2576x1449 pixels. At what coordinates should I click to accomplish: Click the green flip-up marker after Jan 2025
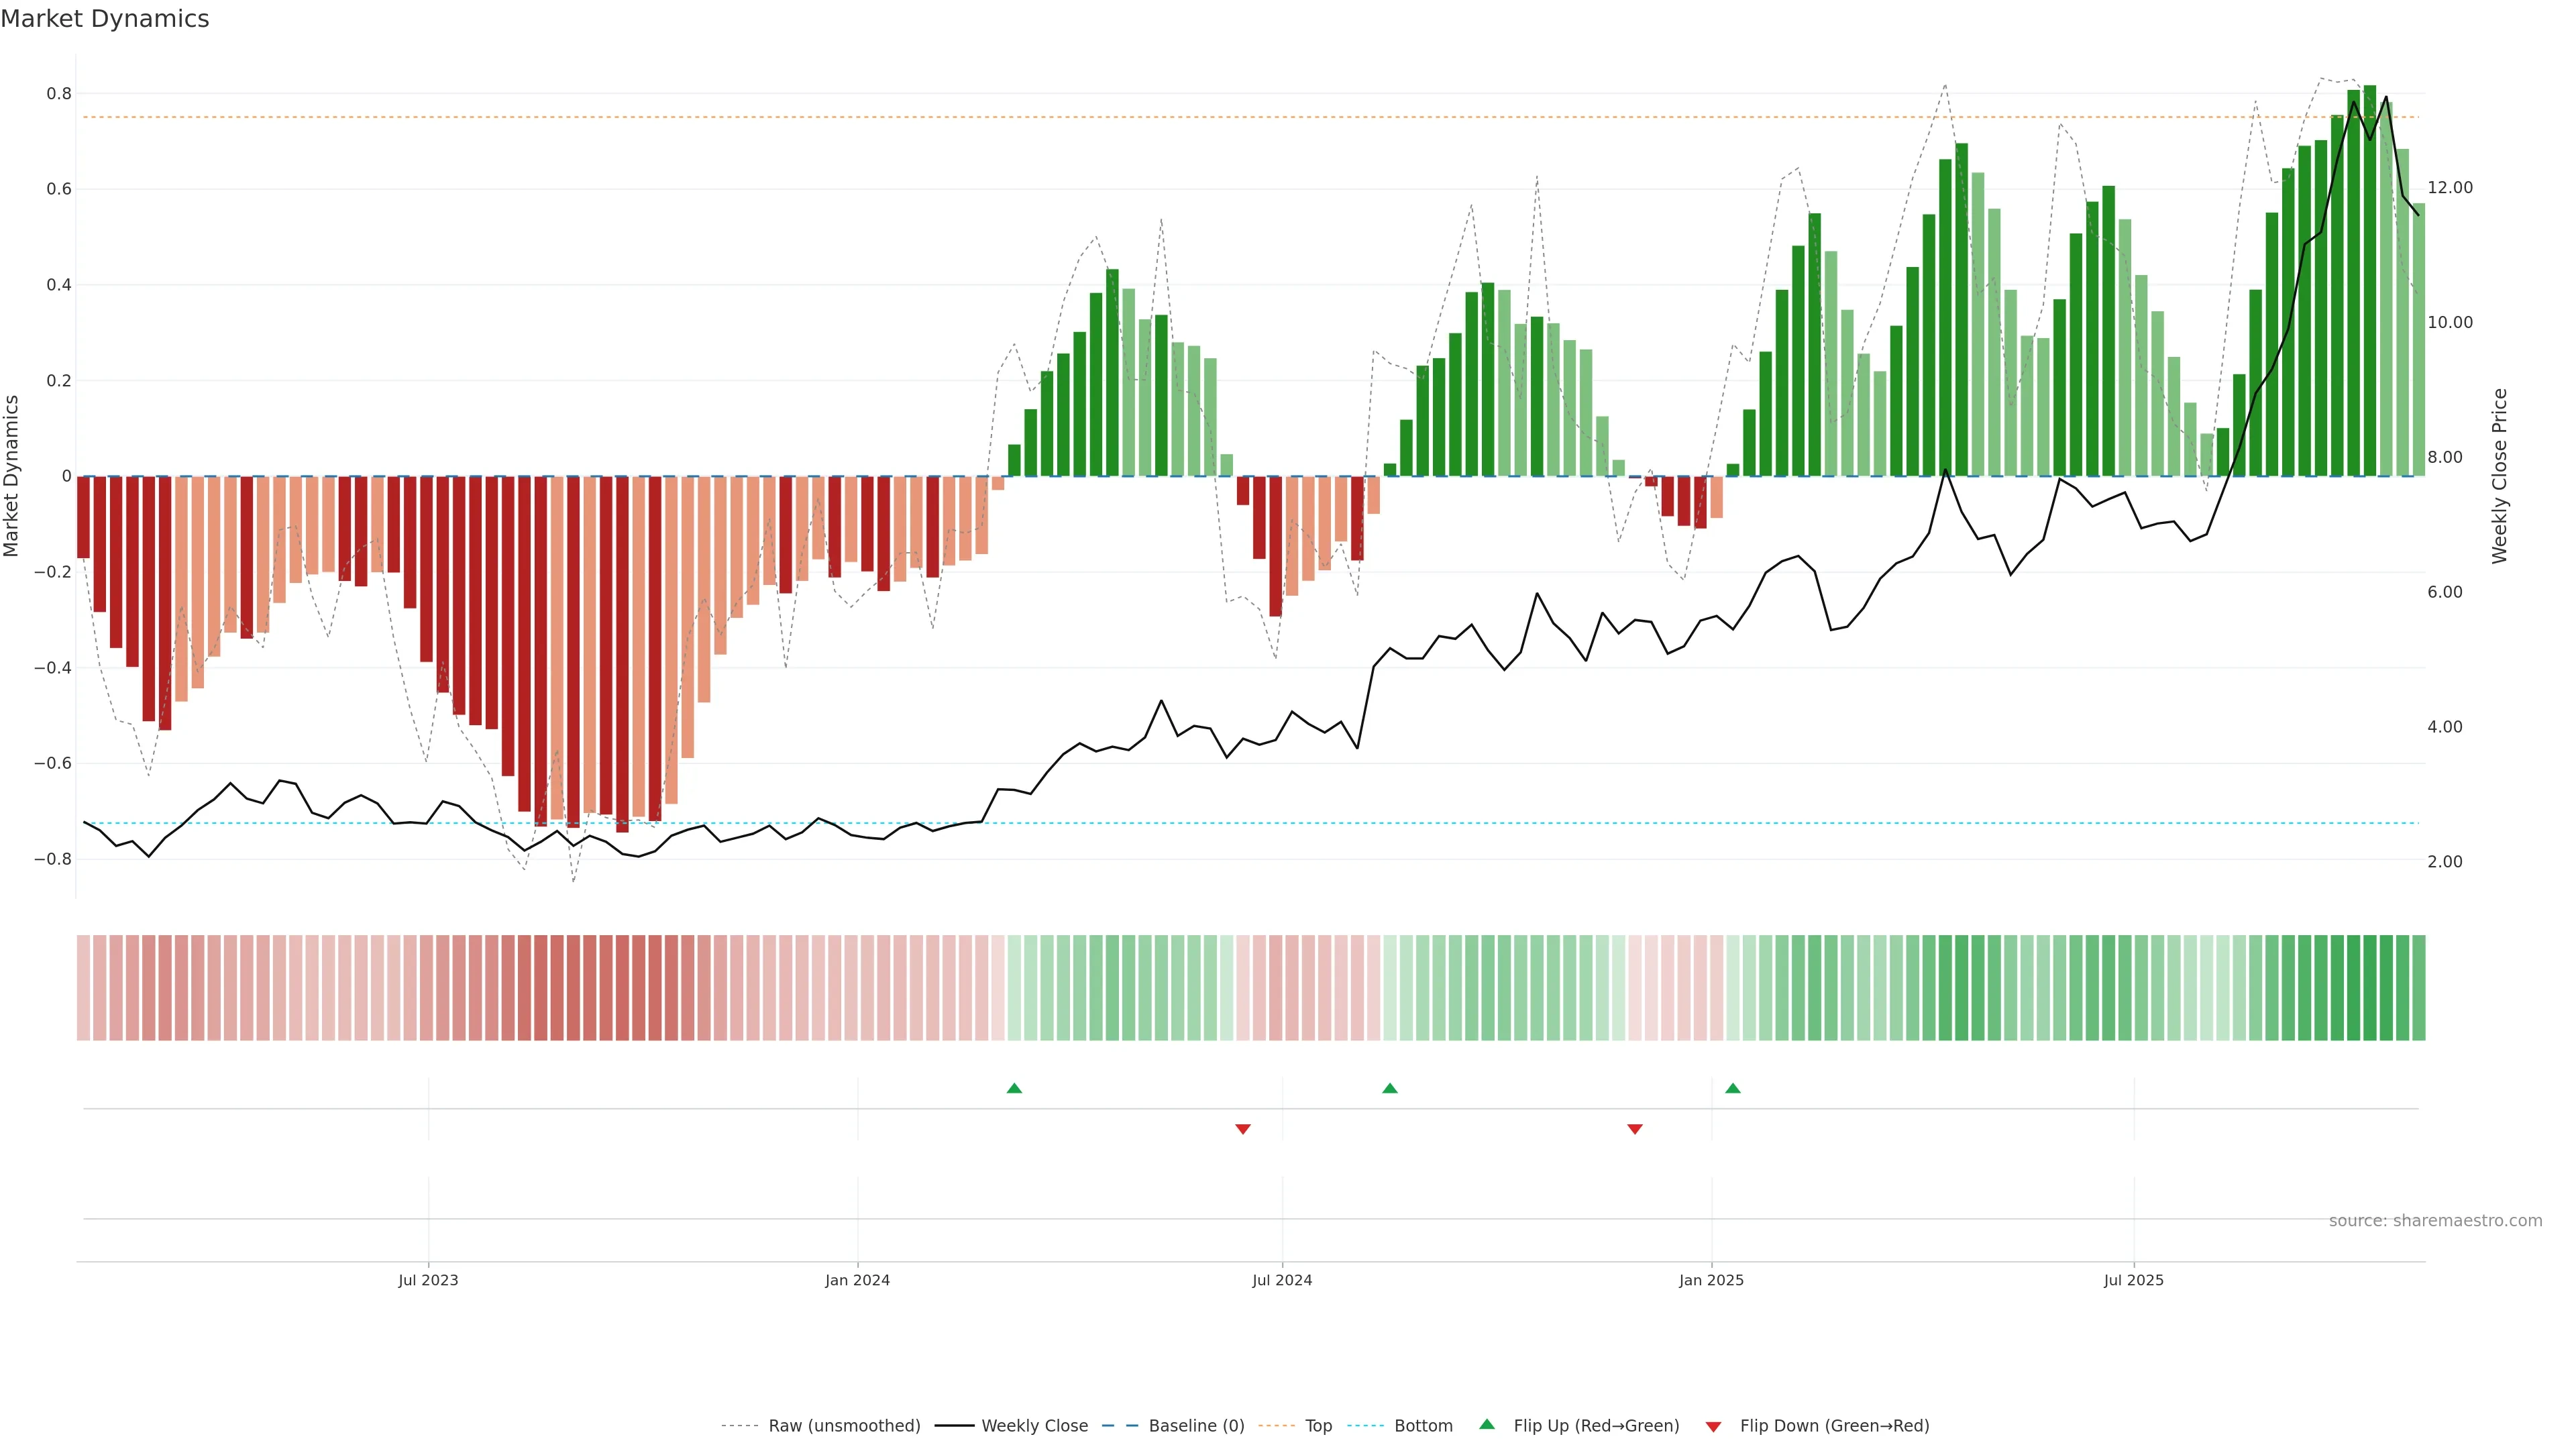tap(1733, 1088)
